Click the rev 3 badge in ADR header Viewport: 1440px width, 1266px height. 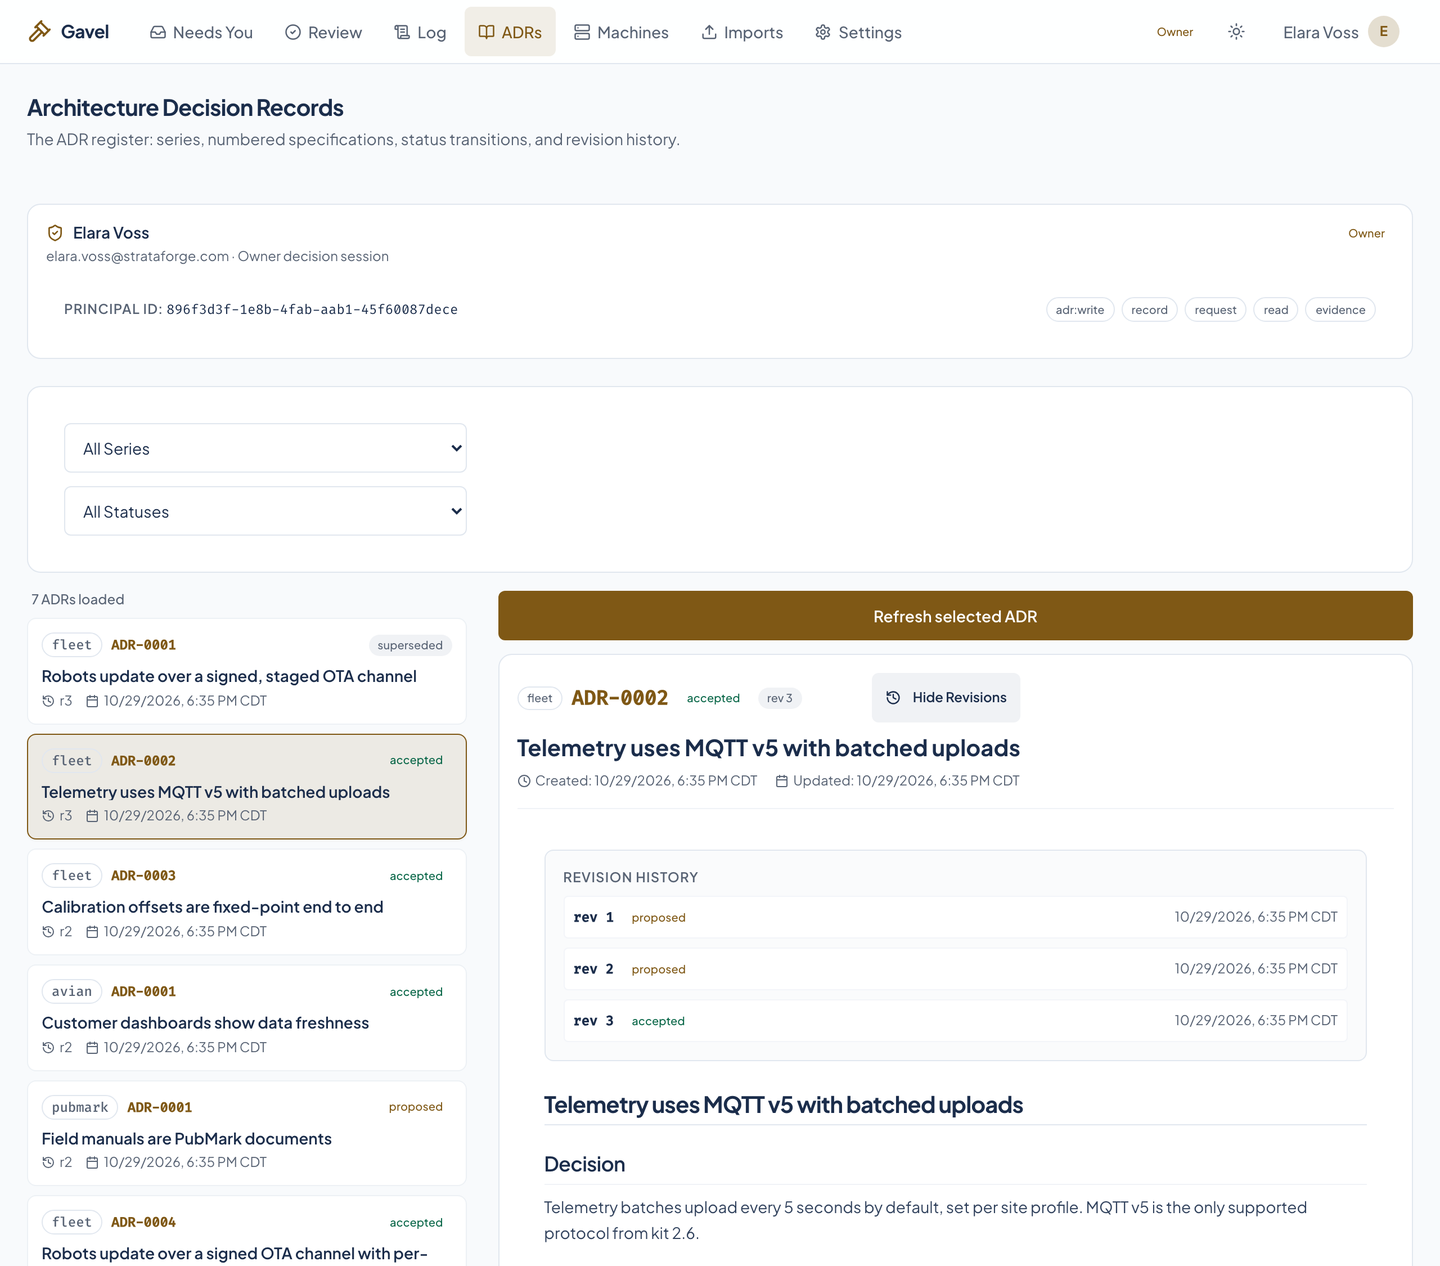coord(780,698)
